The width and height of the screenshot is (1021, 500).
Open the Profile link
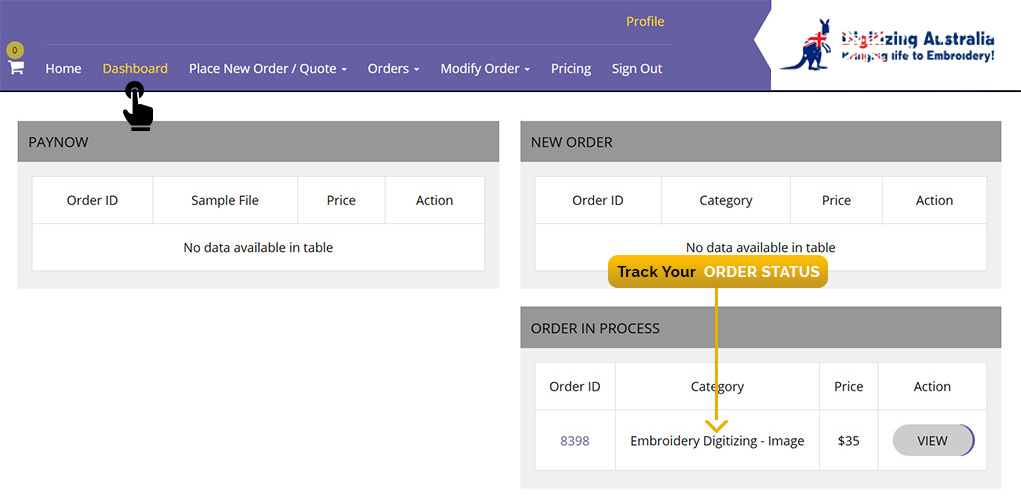[645, 22]
